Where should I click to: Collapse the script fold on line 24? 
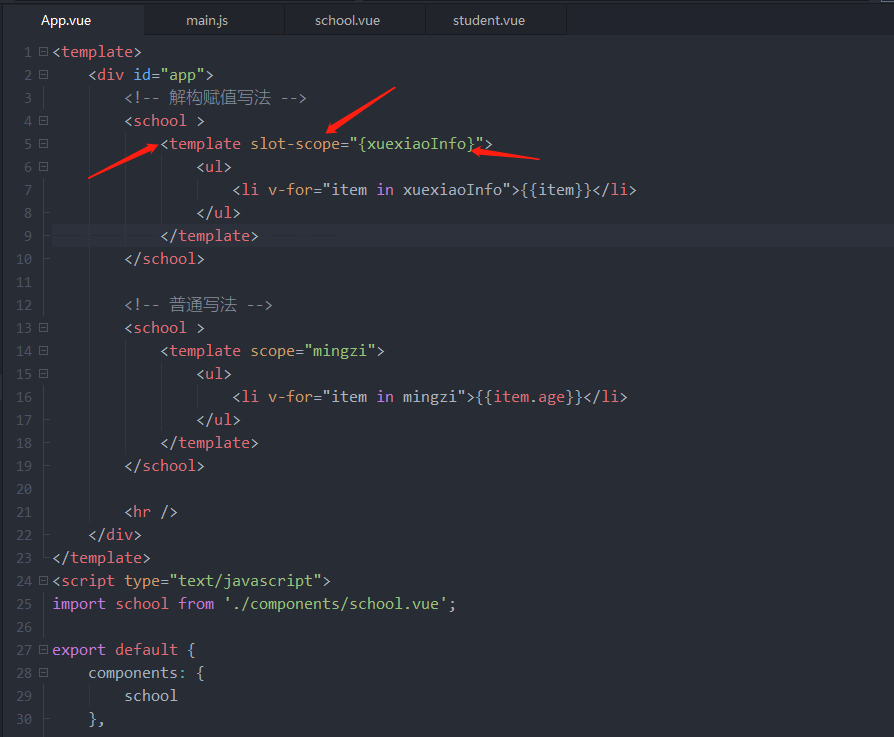43,581
